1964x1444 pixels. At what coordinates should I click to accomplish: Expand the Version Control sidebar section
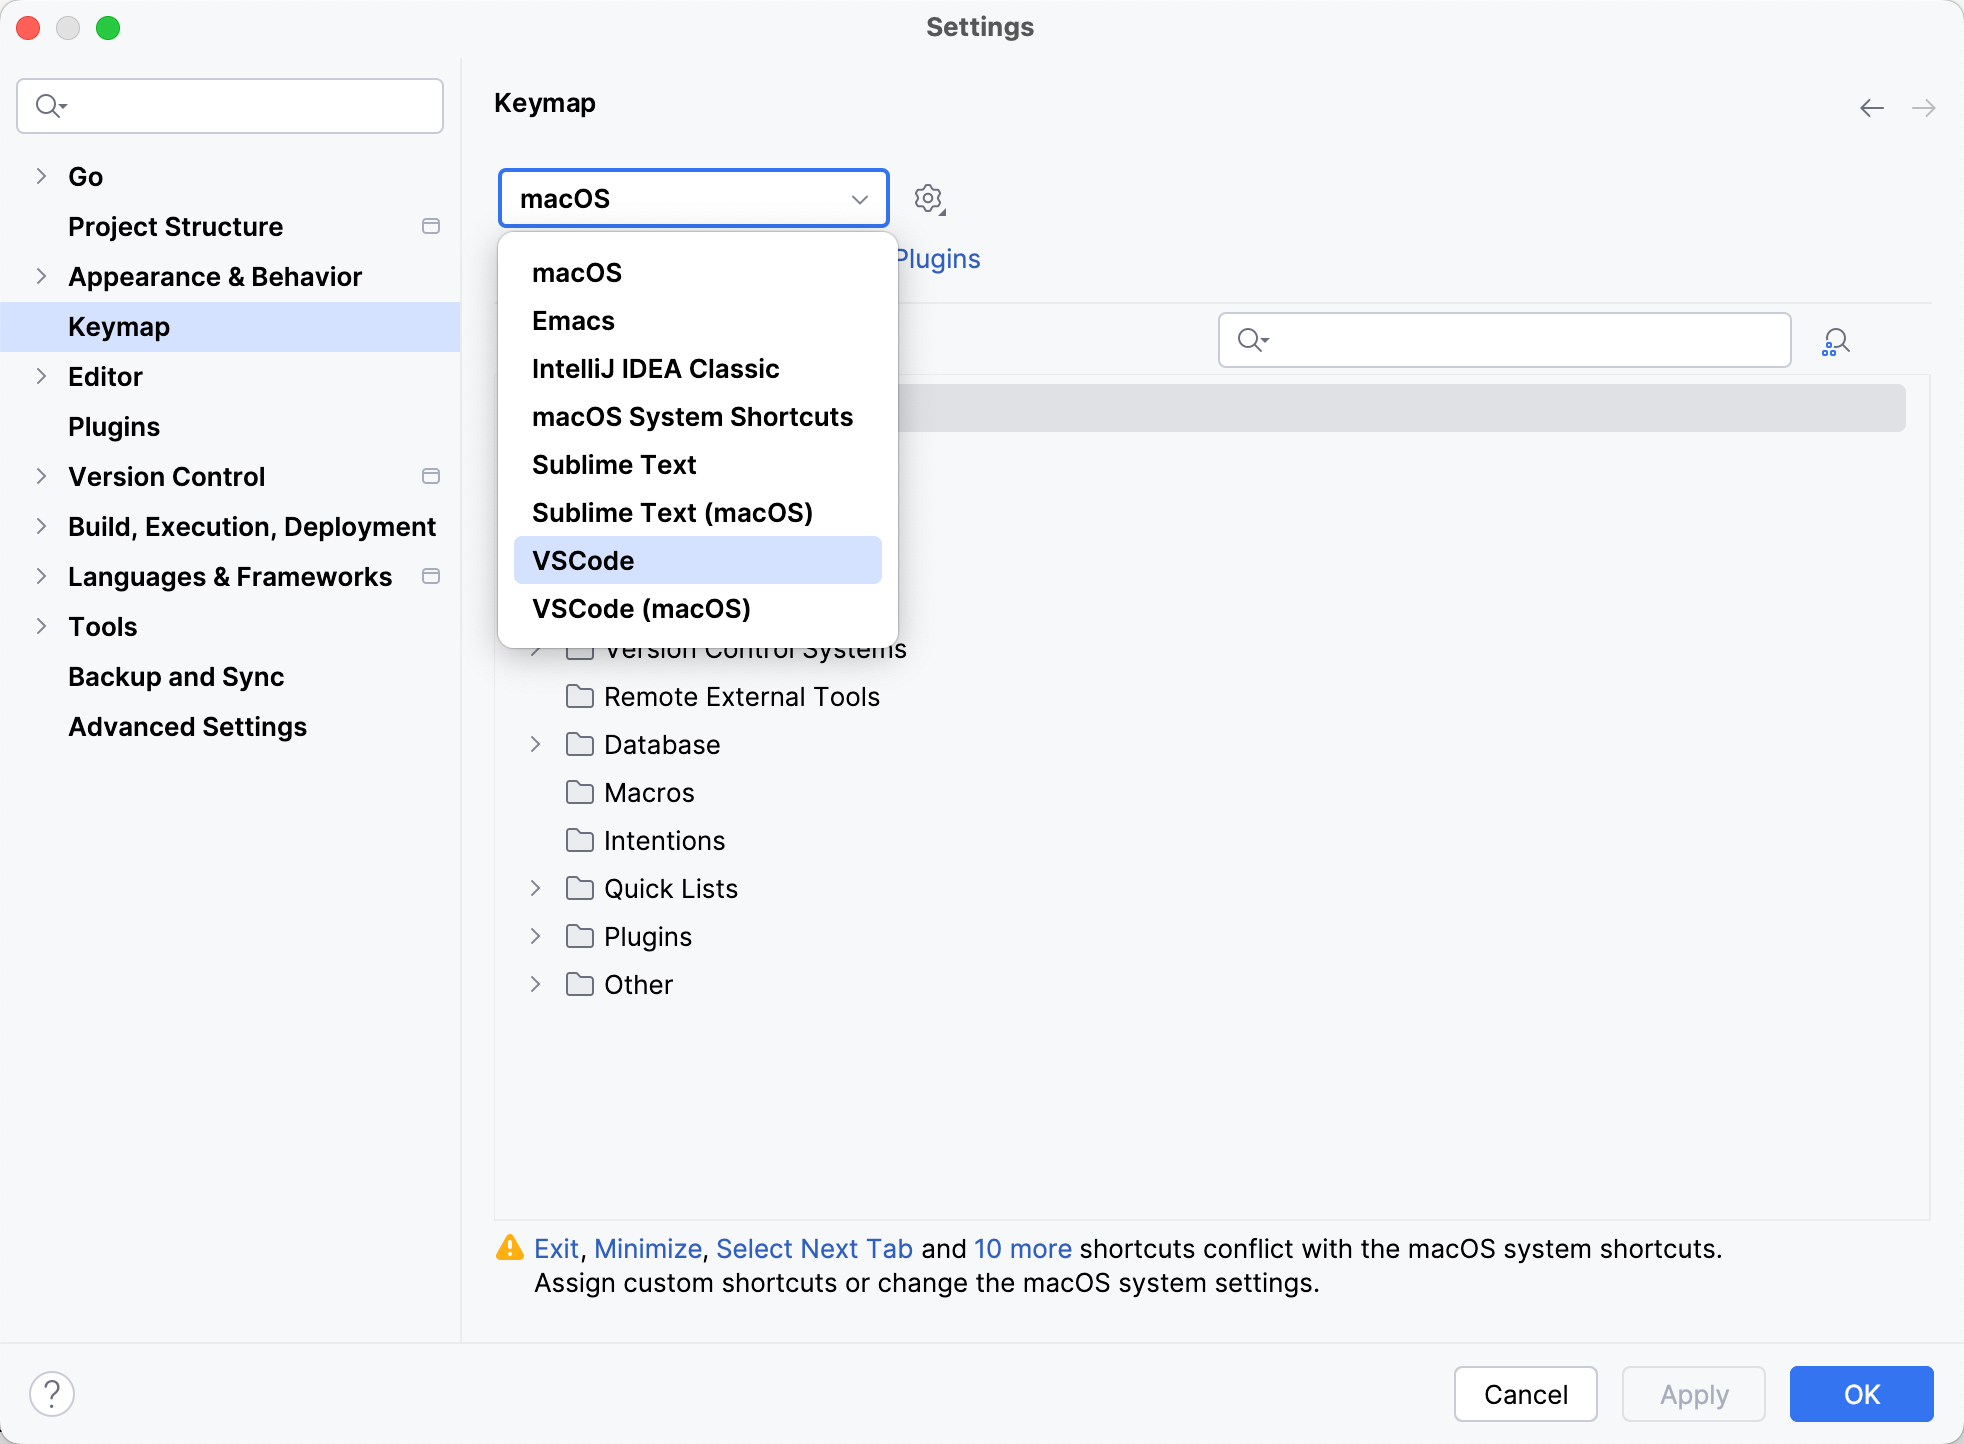coord(40,476)
